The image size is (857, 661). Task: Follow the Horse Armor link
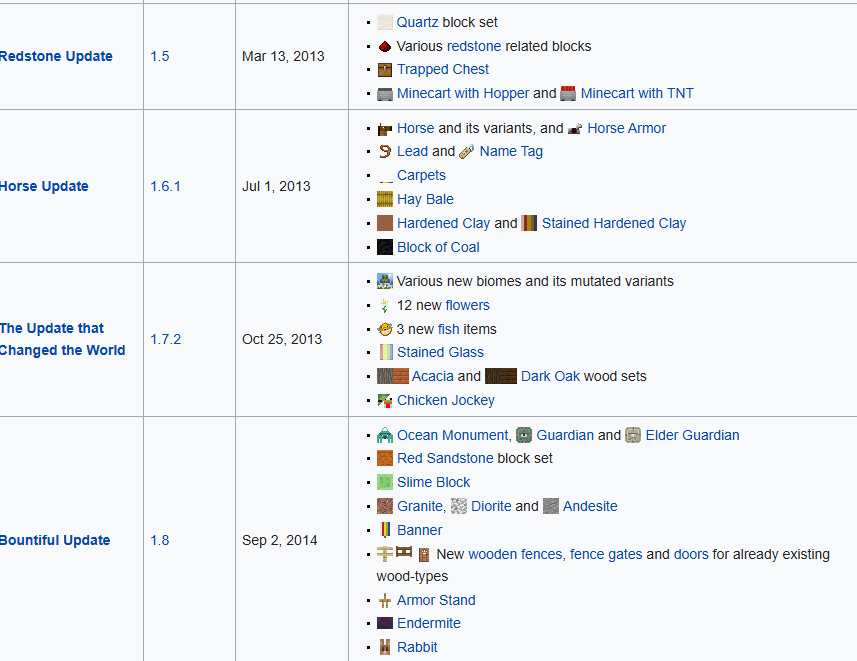[626, 128]
